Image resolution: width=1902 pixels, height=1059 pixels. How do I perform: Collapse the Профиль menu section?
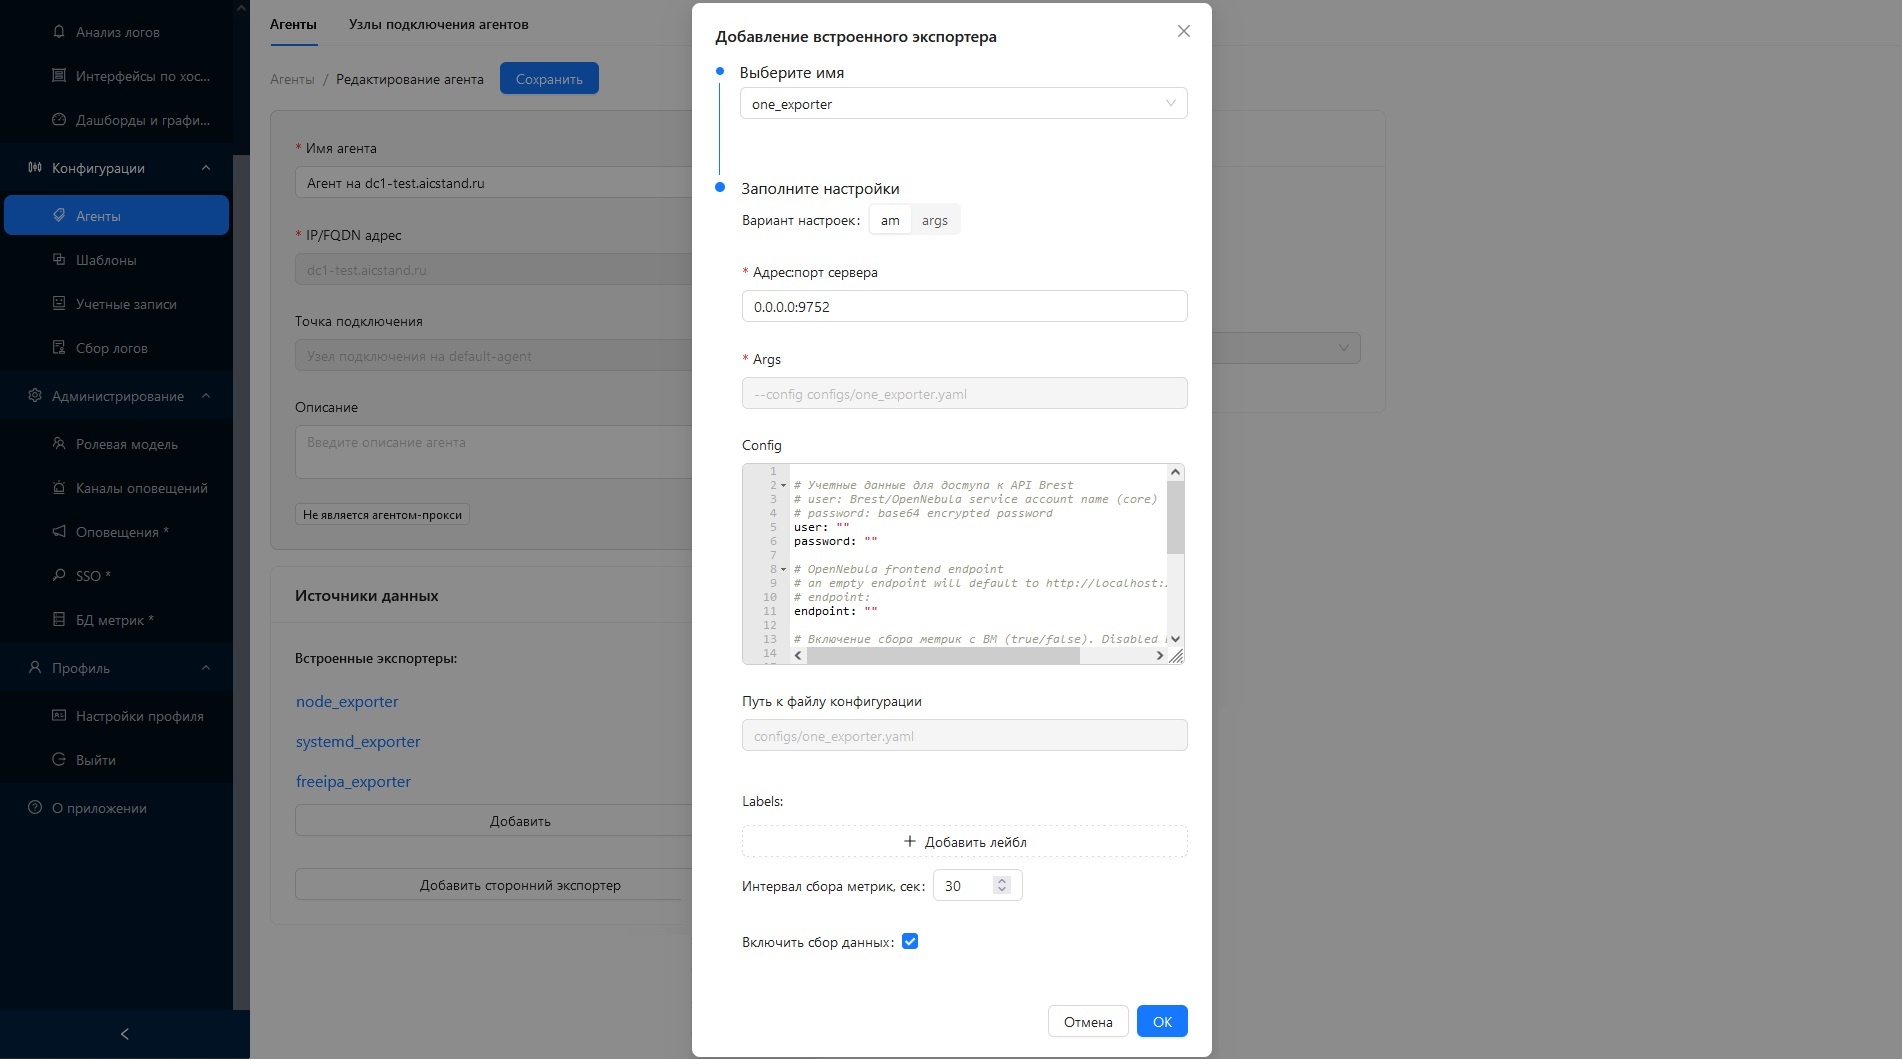point(206,668)
